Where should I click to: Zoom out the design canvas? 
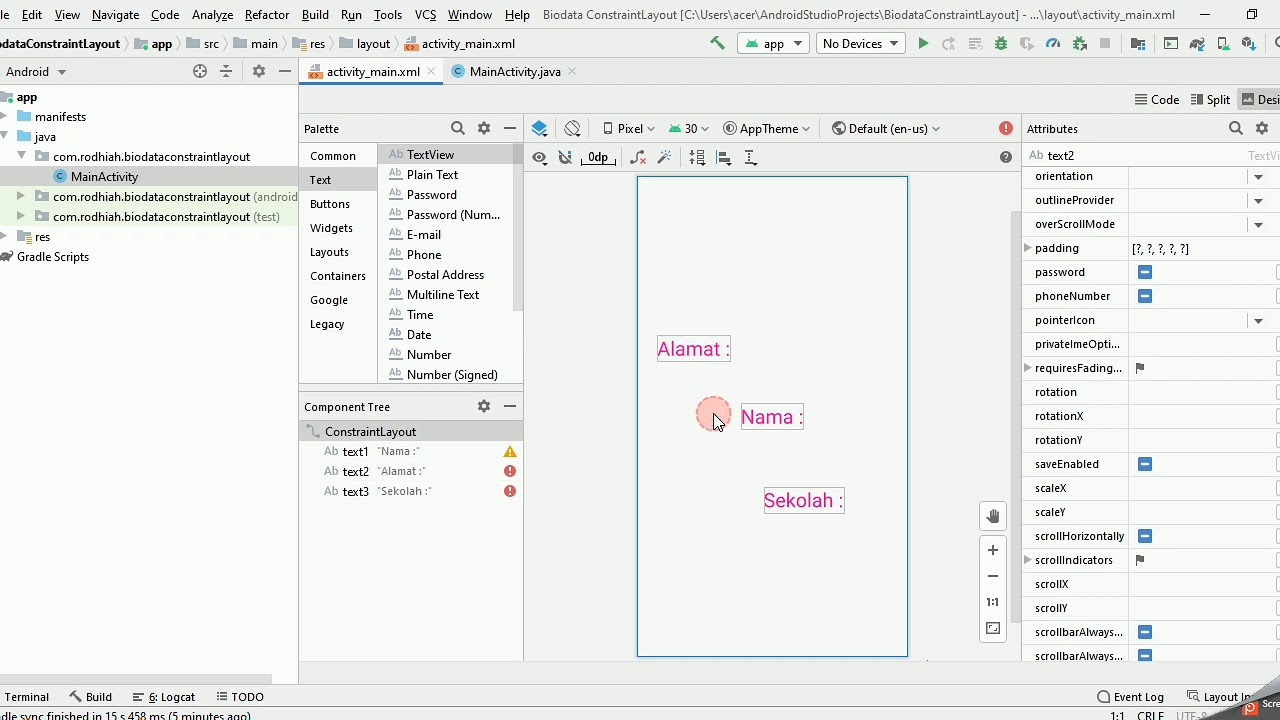point(993,576)
